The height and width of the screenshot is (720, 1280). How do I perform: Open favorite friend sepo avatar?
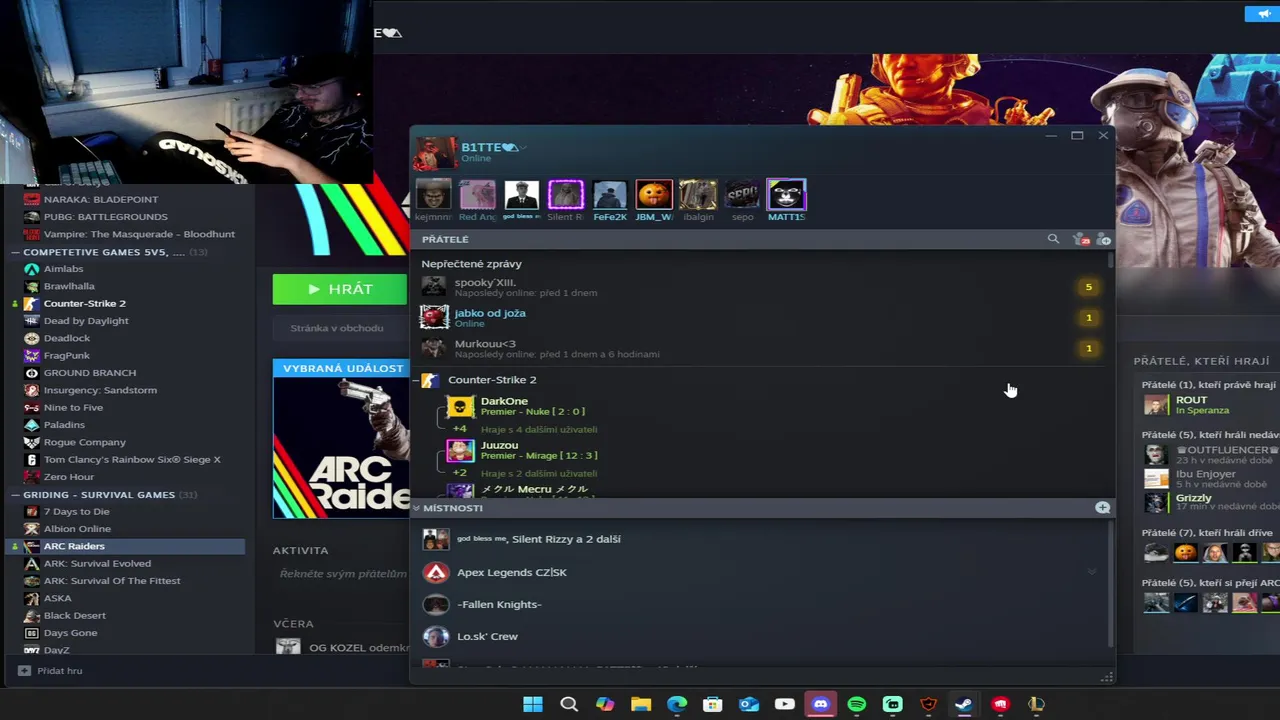(x=742, y=195)
